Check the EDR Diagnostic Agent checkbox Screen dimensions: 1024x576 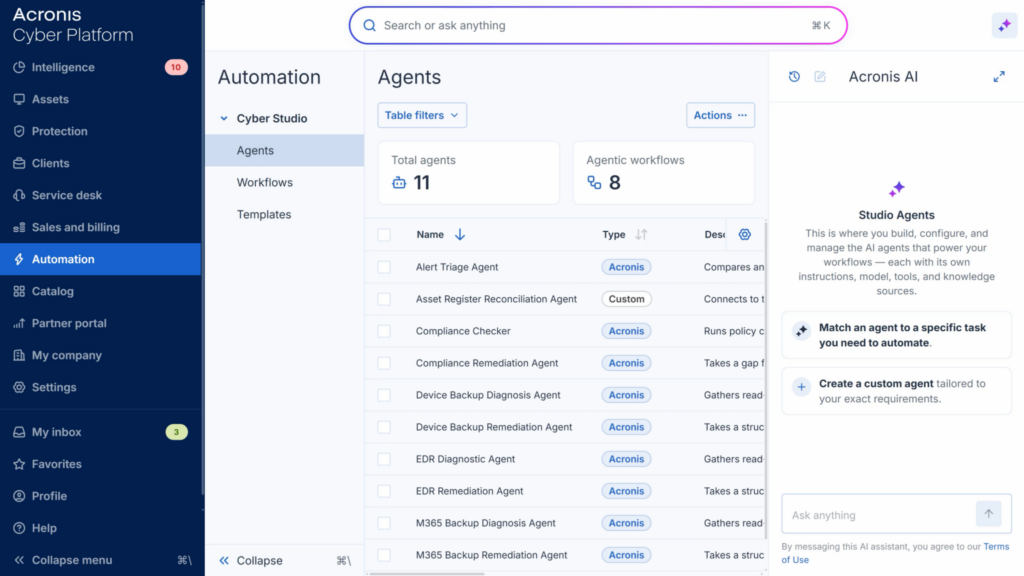[384, 459]
